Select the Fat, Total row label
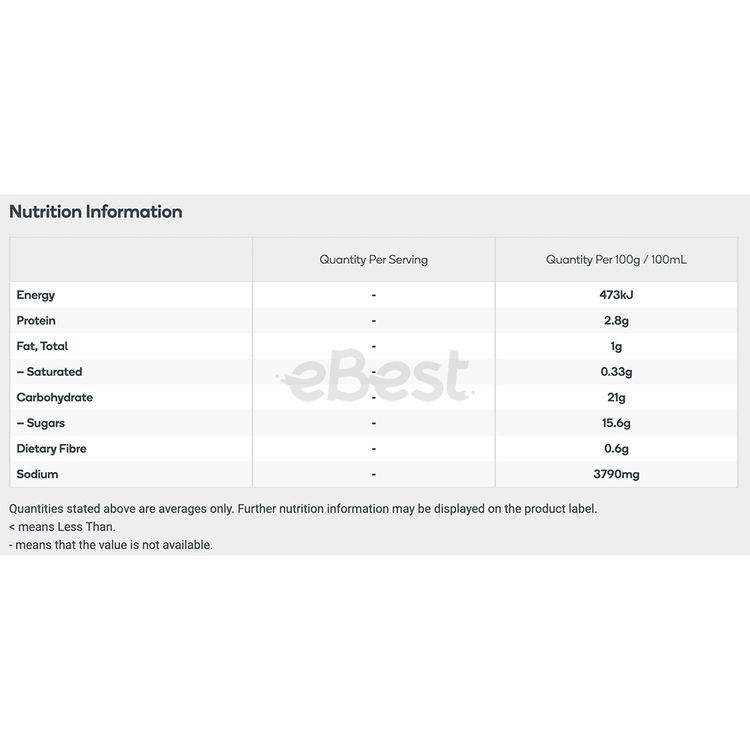The image size is (750, 750). click(x=42, y=346)
